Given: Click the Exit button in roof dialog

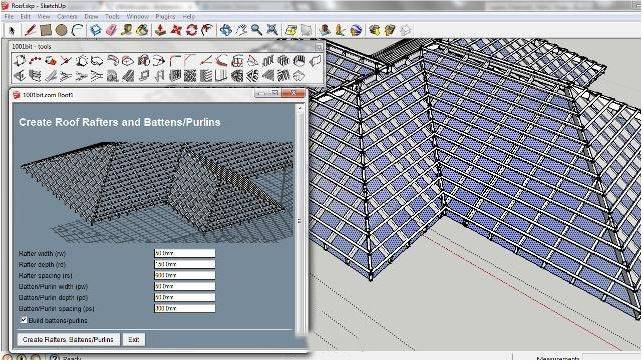Looking at the screenshot, I should 134,339.
